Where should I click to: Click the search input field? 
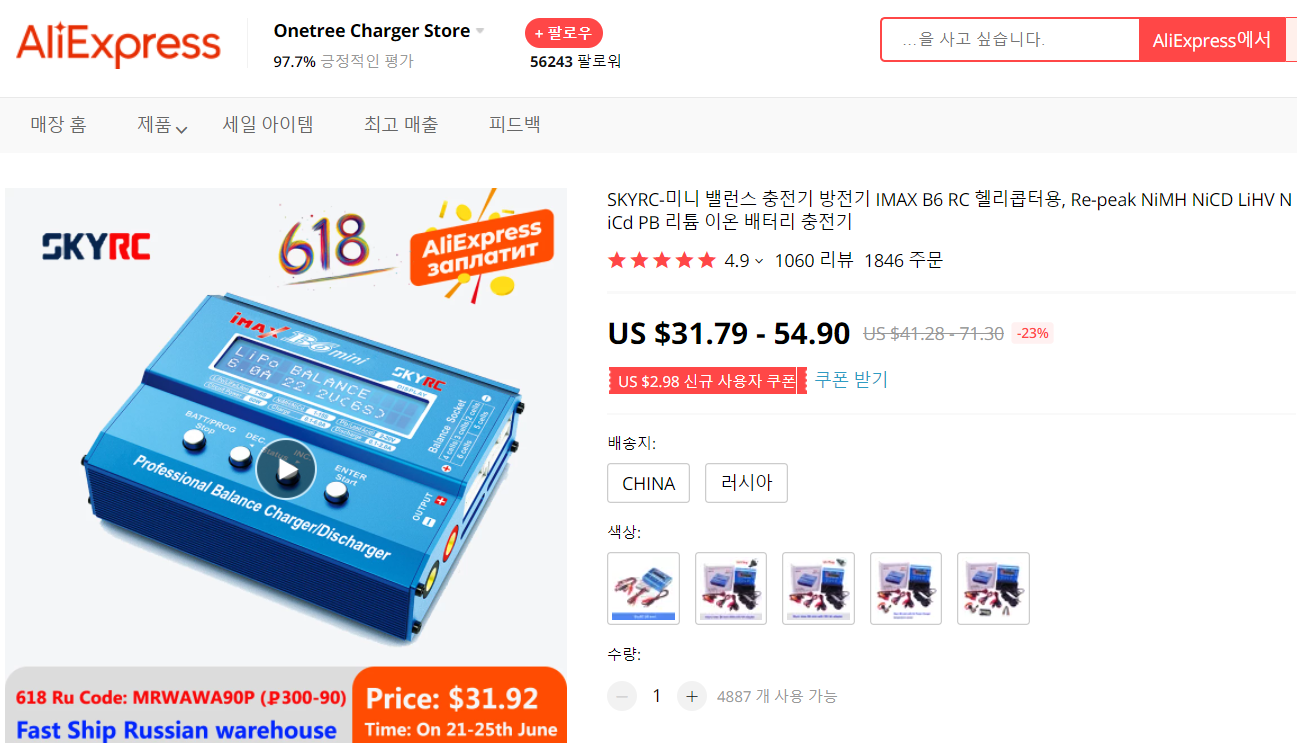tap(1010, 40)
